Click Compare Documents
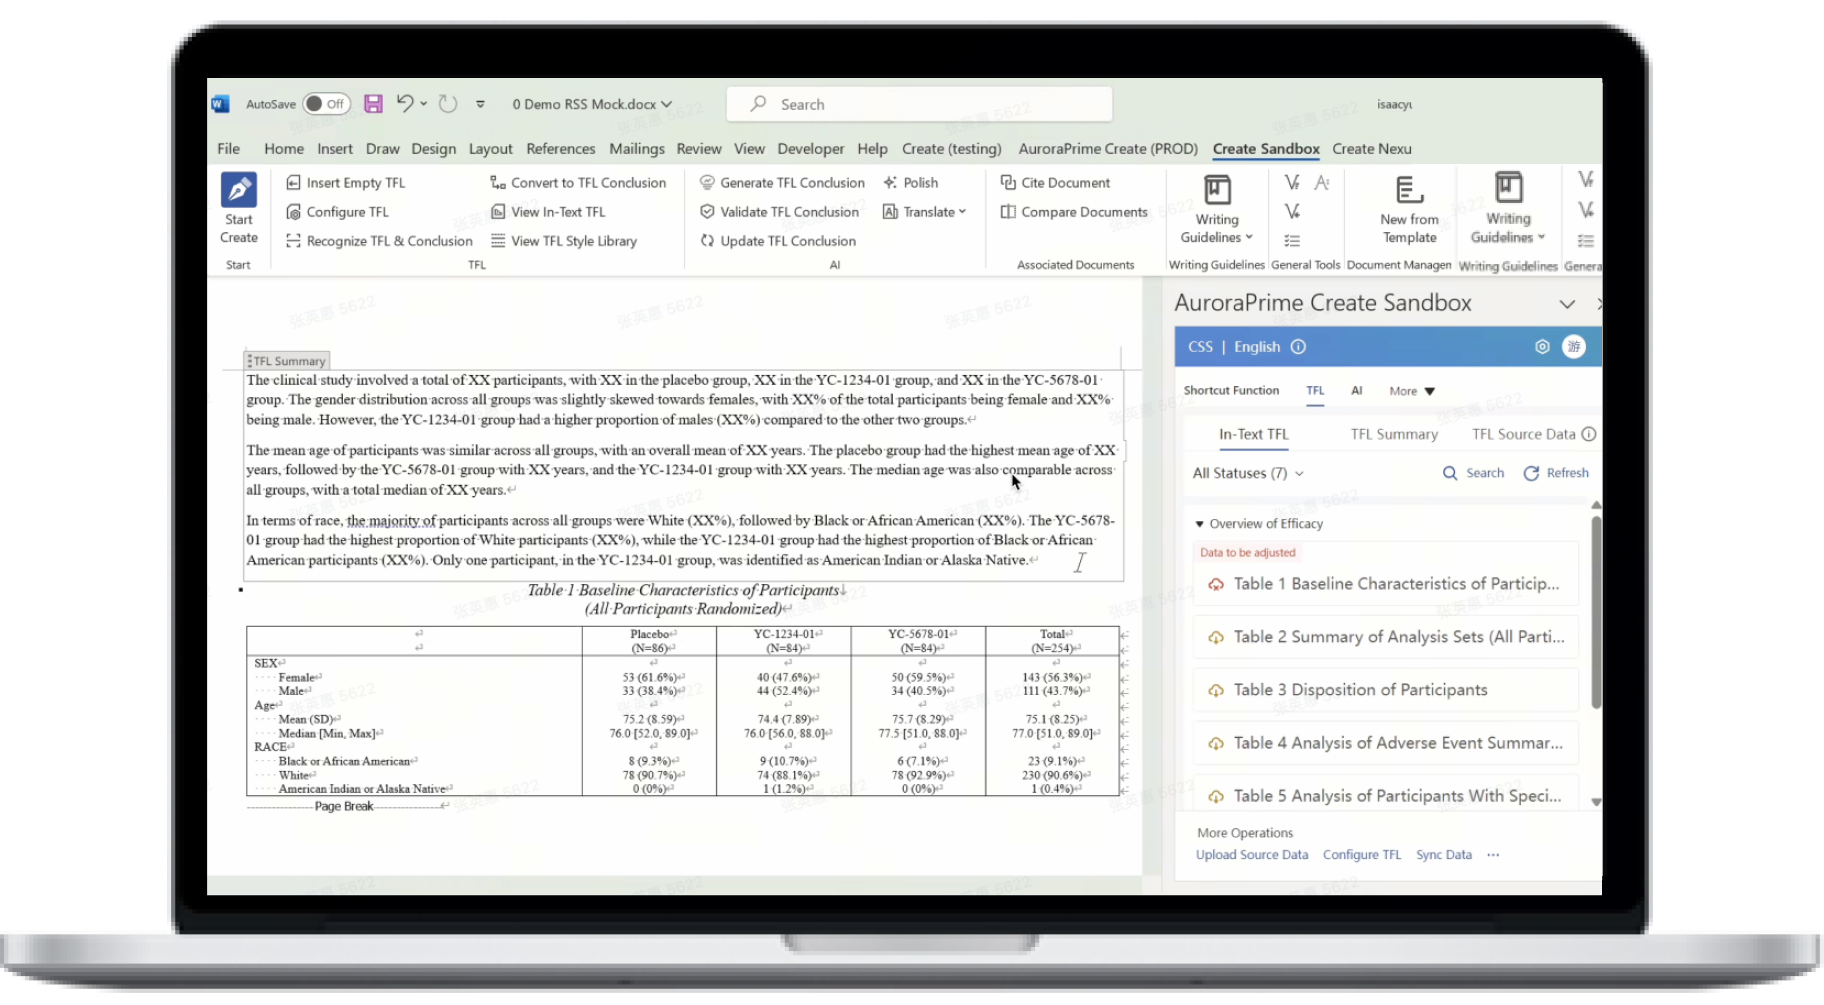 (x=1074, y=212)
